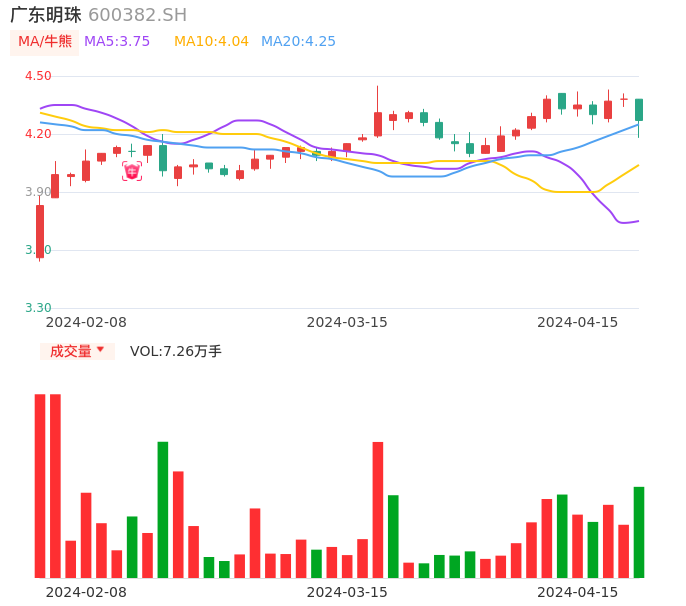The width and height of the screenshot is (686, 606).
Task: Click the bull (牛) marker icon on chart
Action: click(x=132, y=171)
